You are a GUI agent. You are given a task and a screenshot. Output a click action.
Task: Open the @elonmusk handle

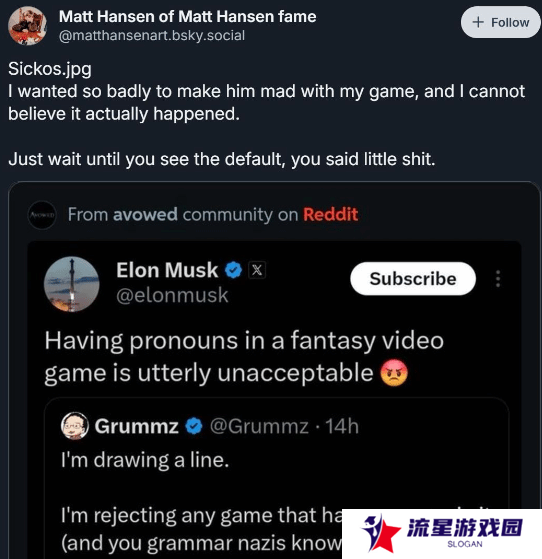(x=172, y=295)
